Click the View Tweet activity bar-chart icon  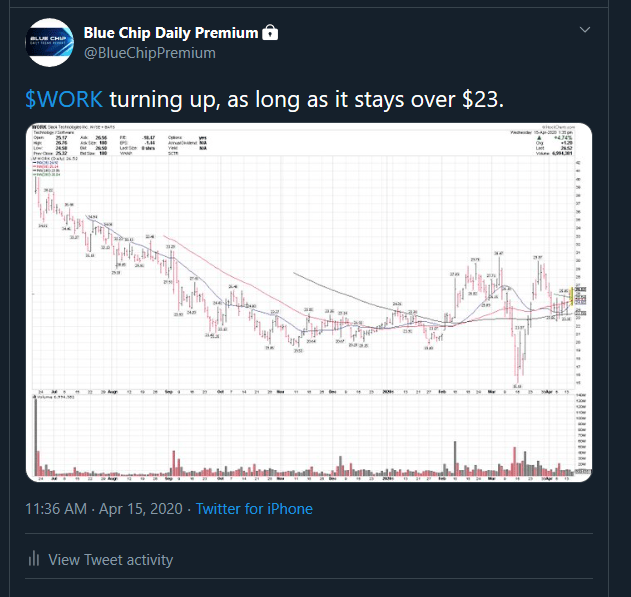point(34,559)
